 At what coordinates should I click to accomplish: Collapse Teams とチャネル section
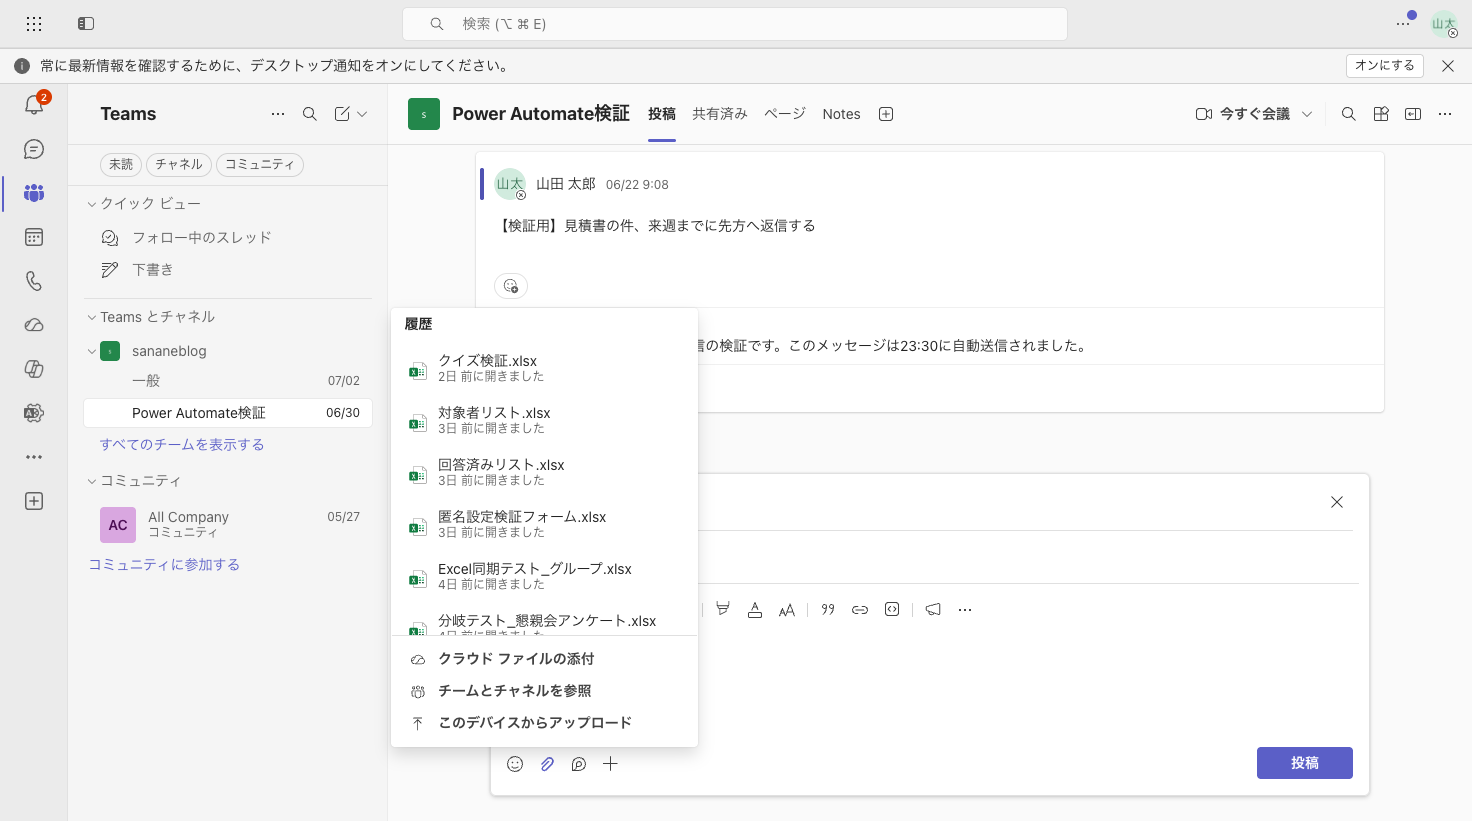tap(92, 317)
